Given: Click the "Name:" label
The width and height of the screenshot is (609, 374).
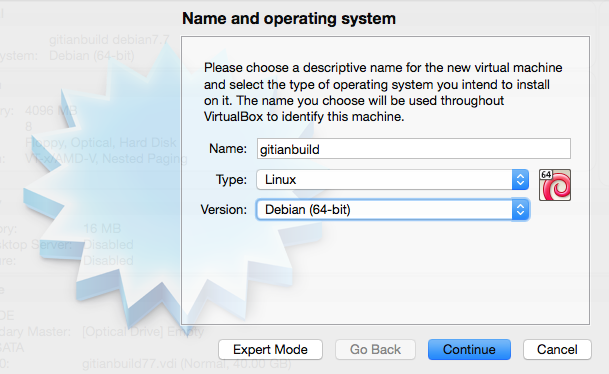Looking at the screenshot, I should (228, 148).
